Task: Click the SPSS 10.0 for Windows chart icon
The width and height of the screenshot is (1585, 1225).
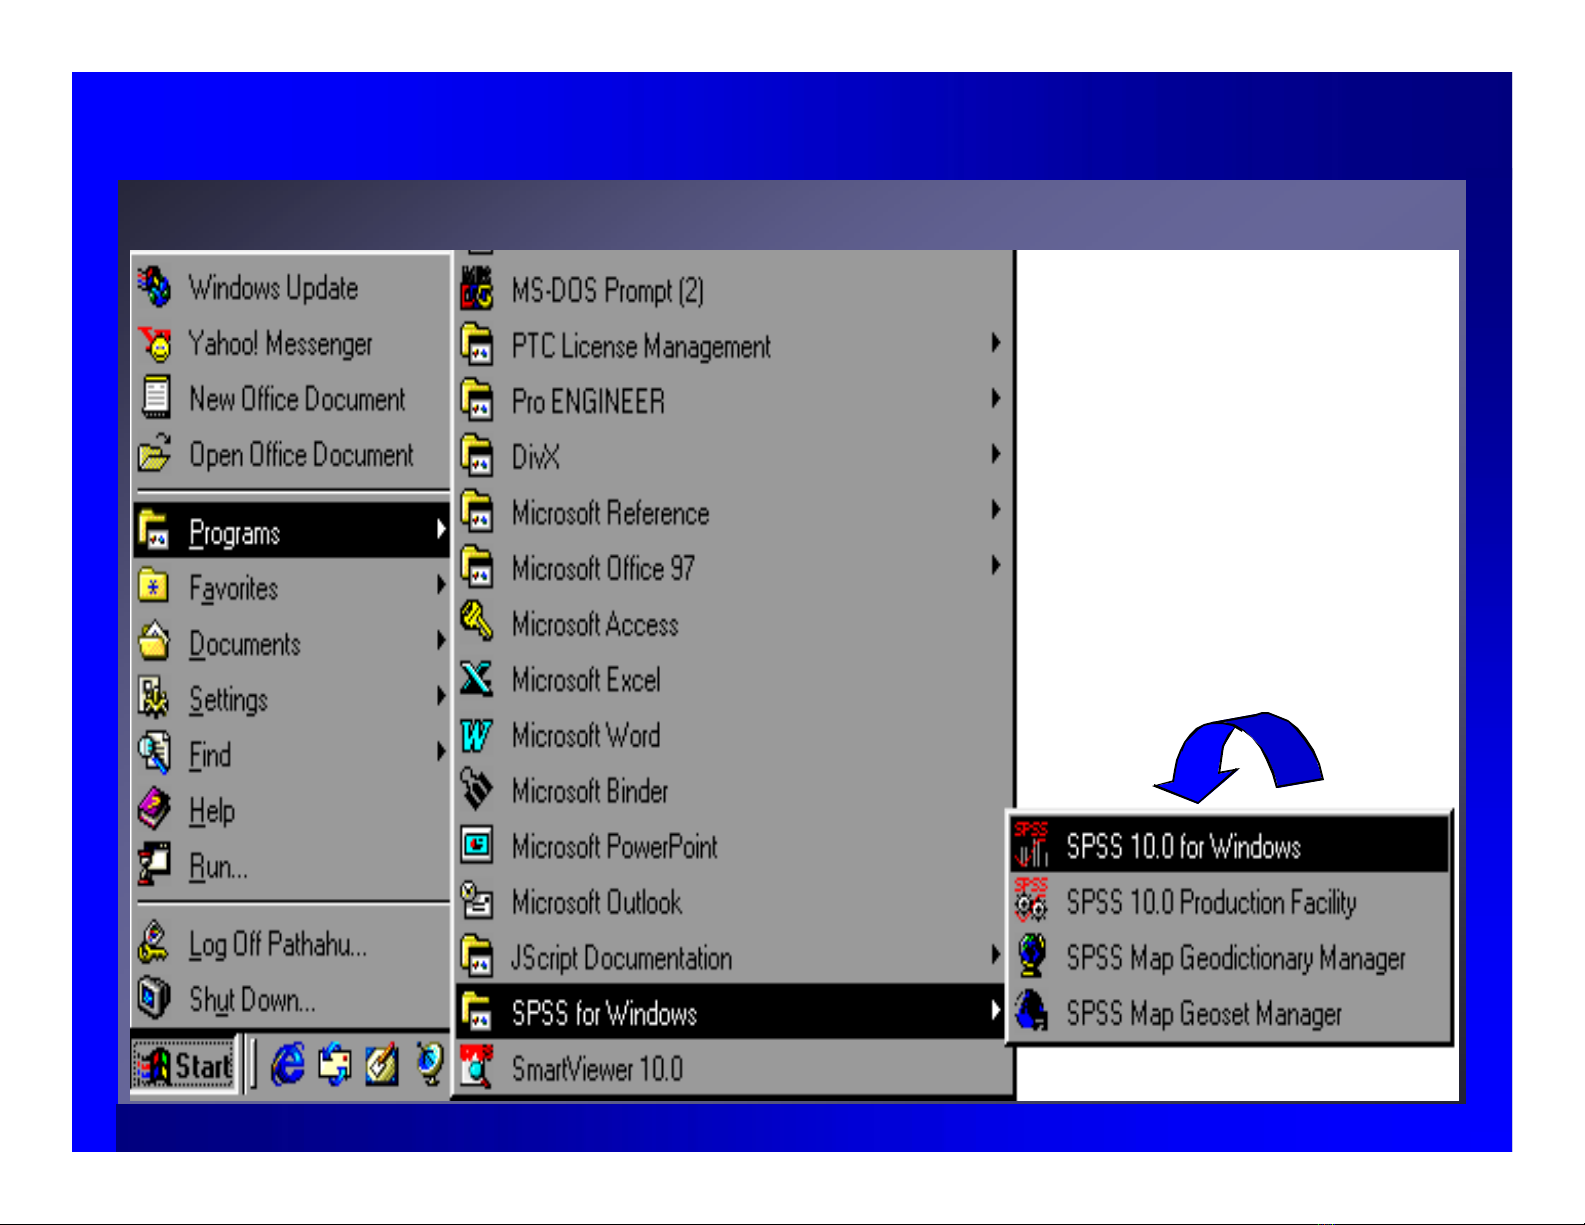Action: pyautogui.click(x=1031, y=844)
